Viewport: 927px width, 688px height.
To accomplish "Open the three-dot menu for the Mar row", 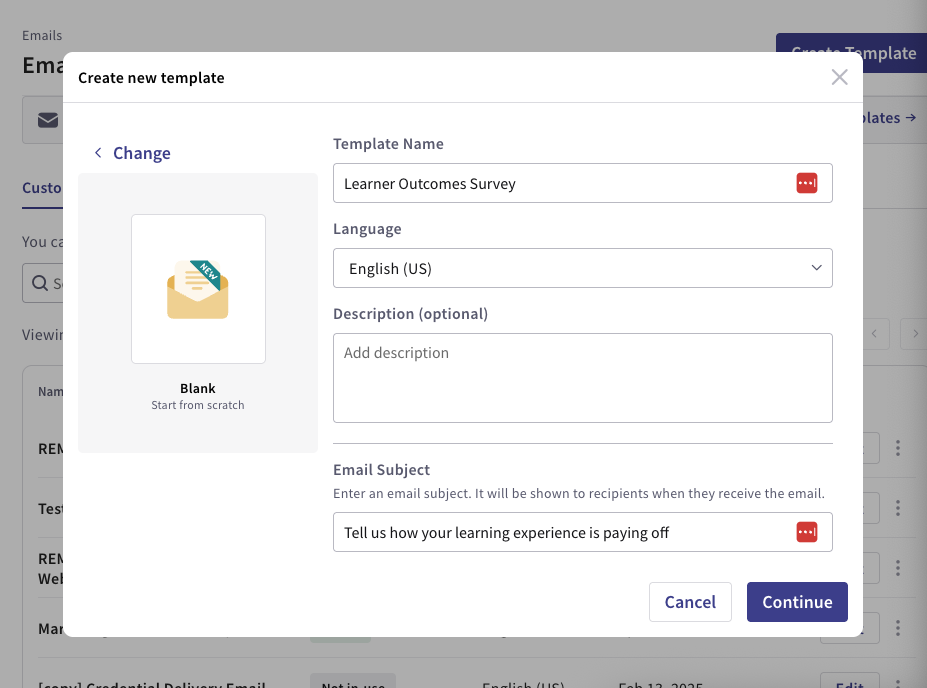I will coord(897,628).
